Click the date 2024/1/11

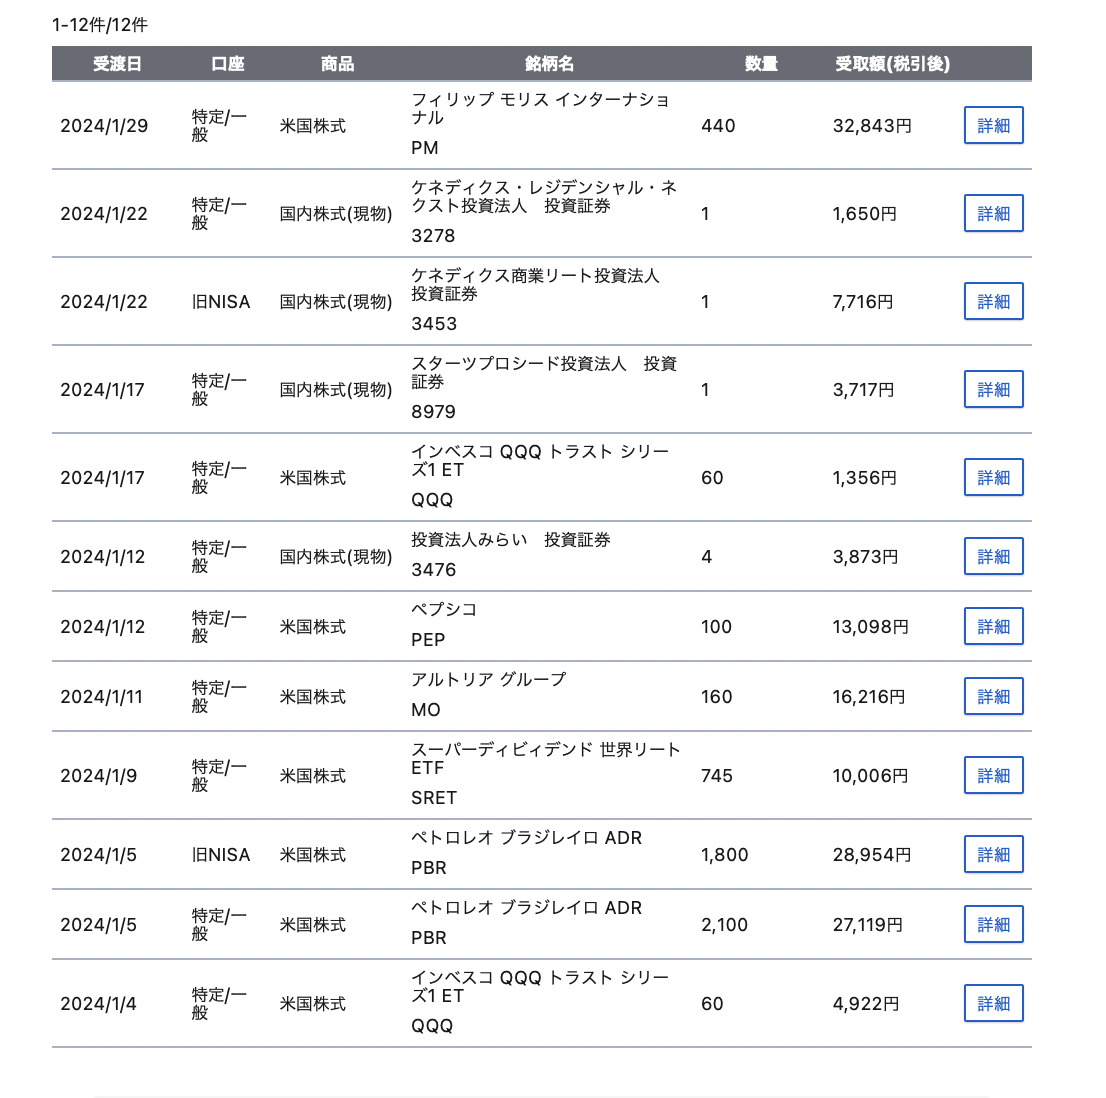(102, 697)
